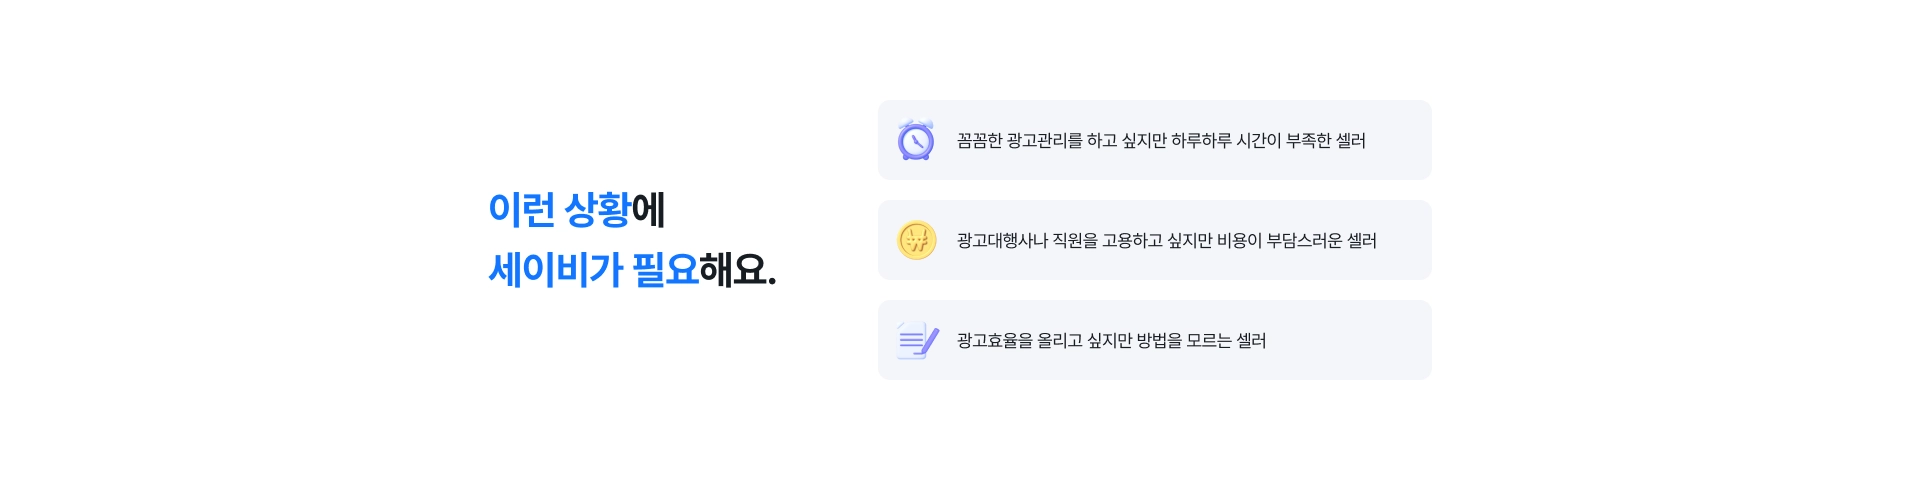Click '고용하고' in the second card
Screen dimensions: 1920x480
click(1132, 240)
